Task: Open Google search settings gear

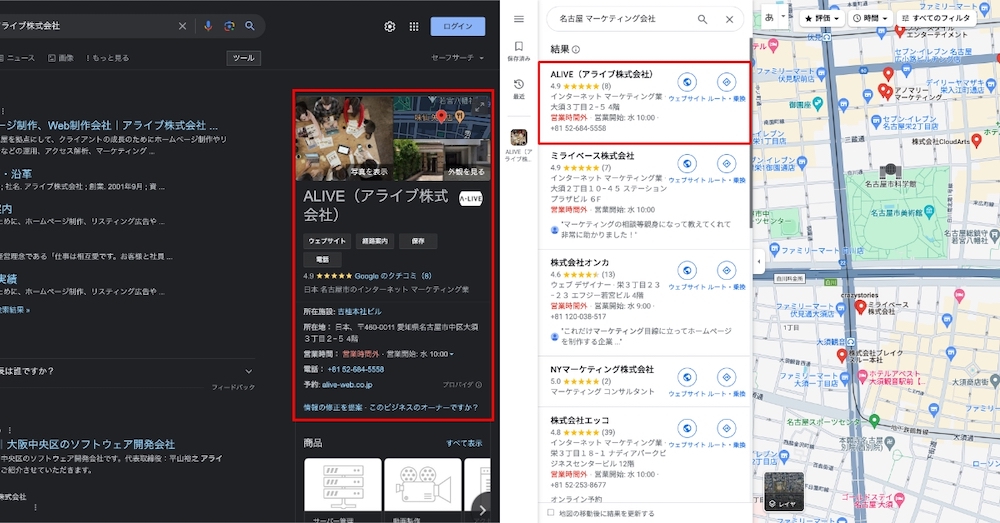Action: tap(390, 26)
